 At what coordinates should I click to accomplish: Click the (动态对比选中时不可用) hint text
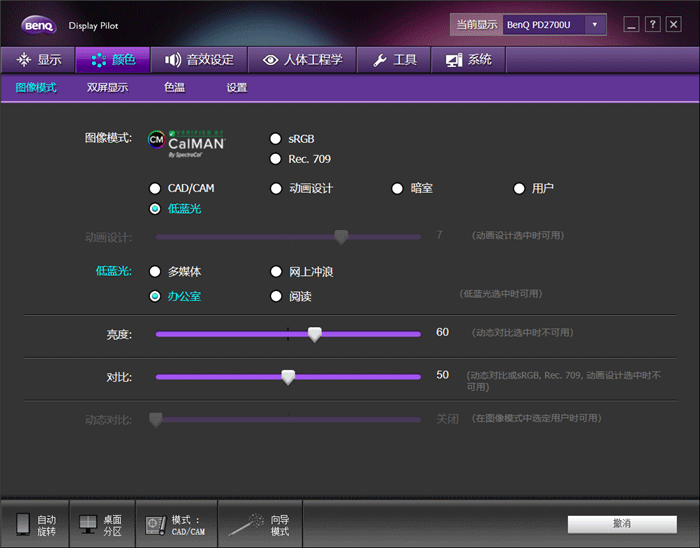(x=522, y=332)
